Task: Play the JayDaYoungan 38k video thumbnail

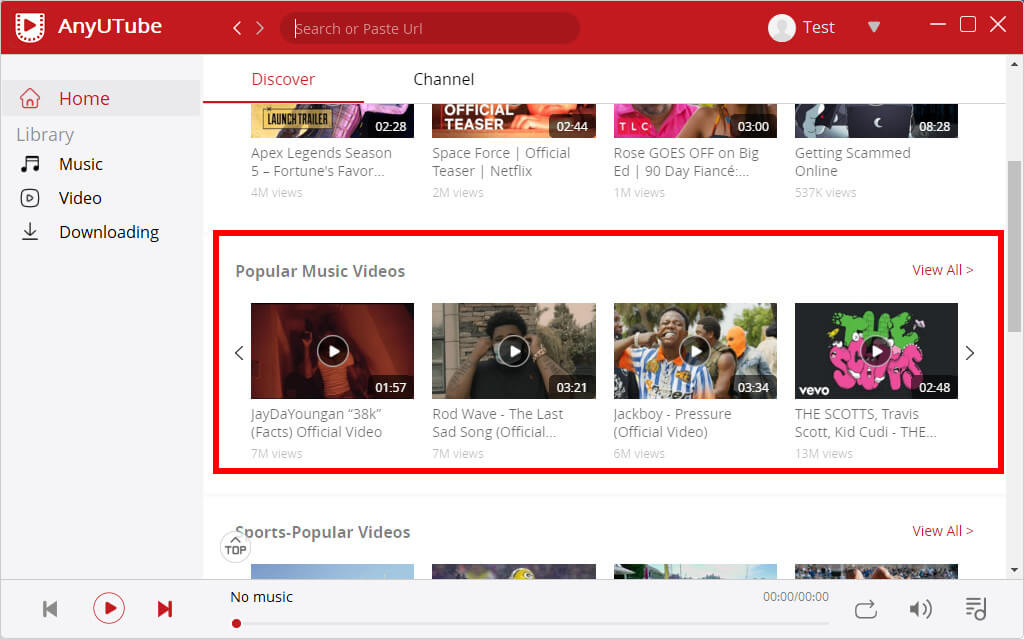Action: pos(332,351)
